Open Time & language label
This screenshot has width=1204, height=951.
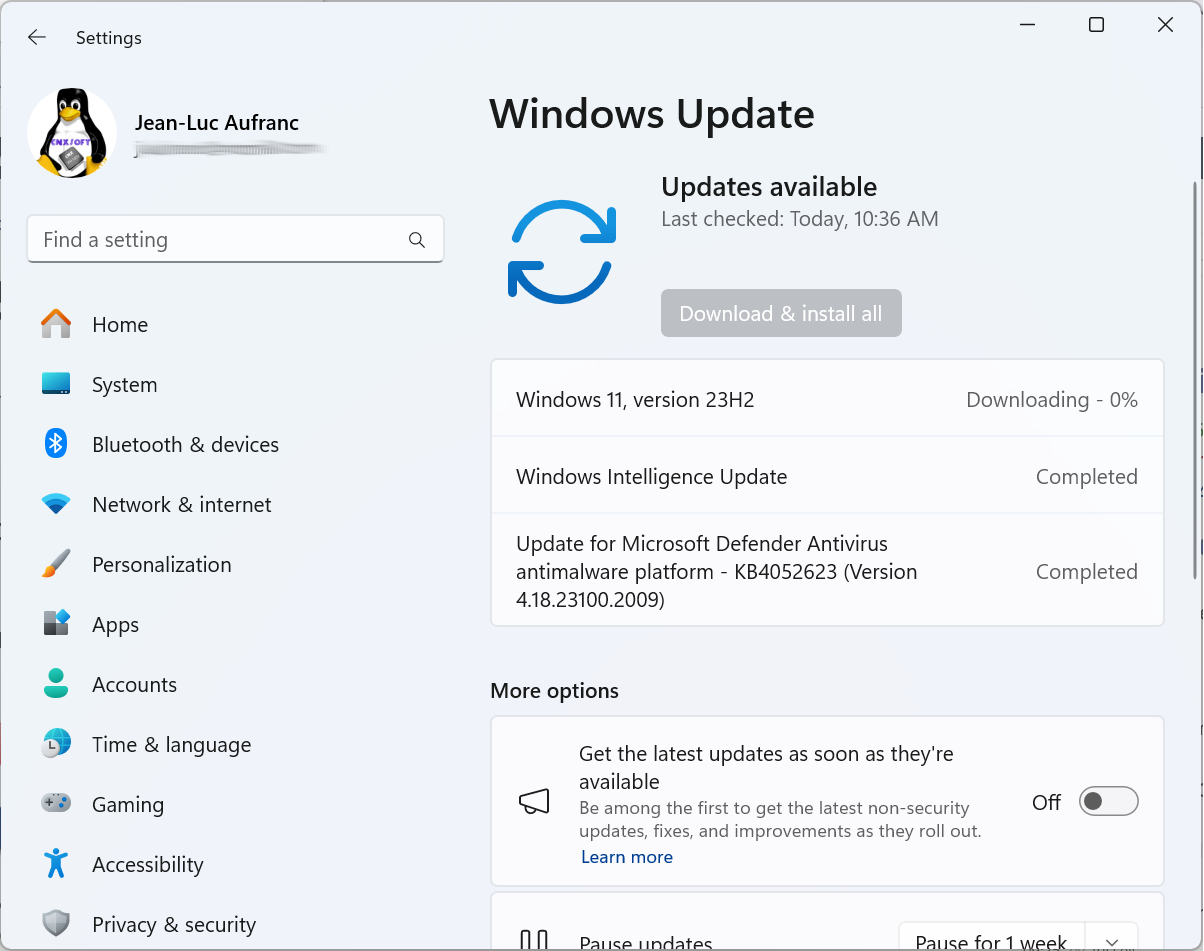coord(171,745)
